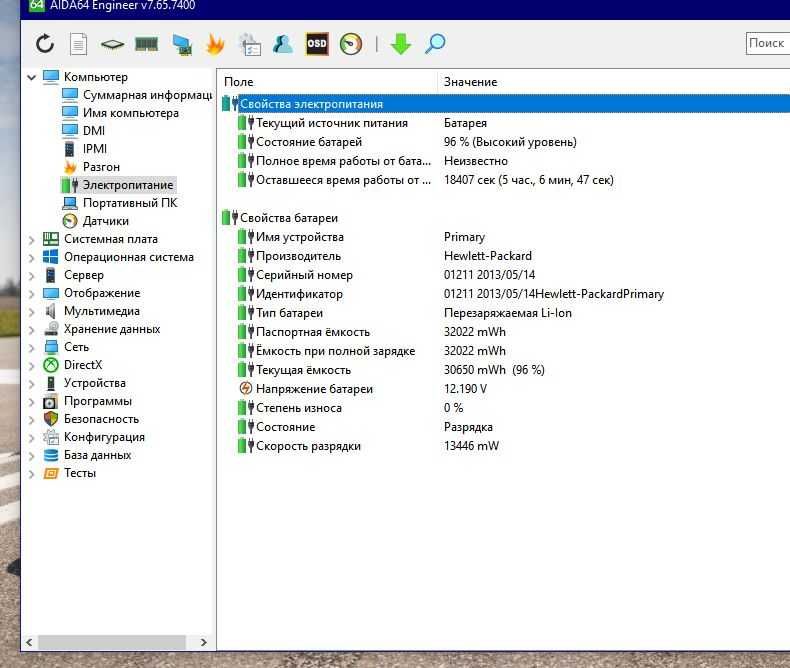Image resolution: width=790 pixels, height=668 pixels.
Task: Expand the Мультимедиа tree node
Action: tap(32, 311)
